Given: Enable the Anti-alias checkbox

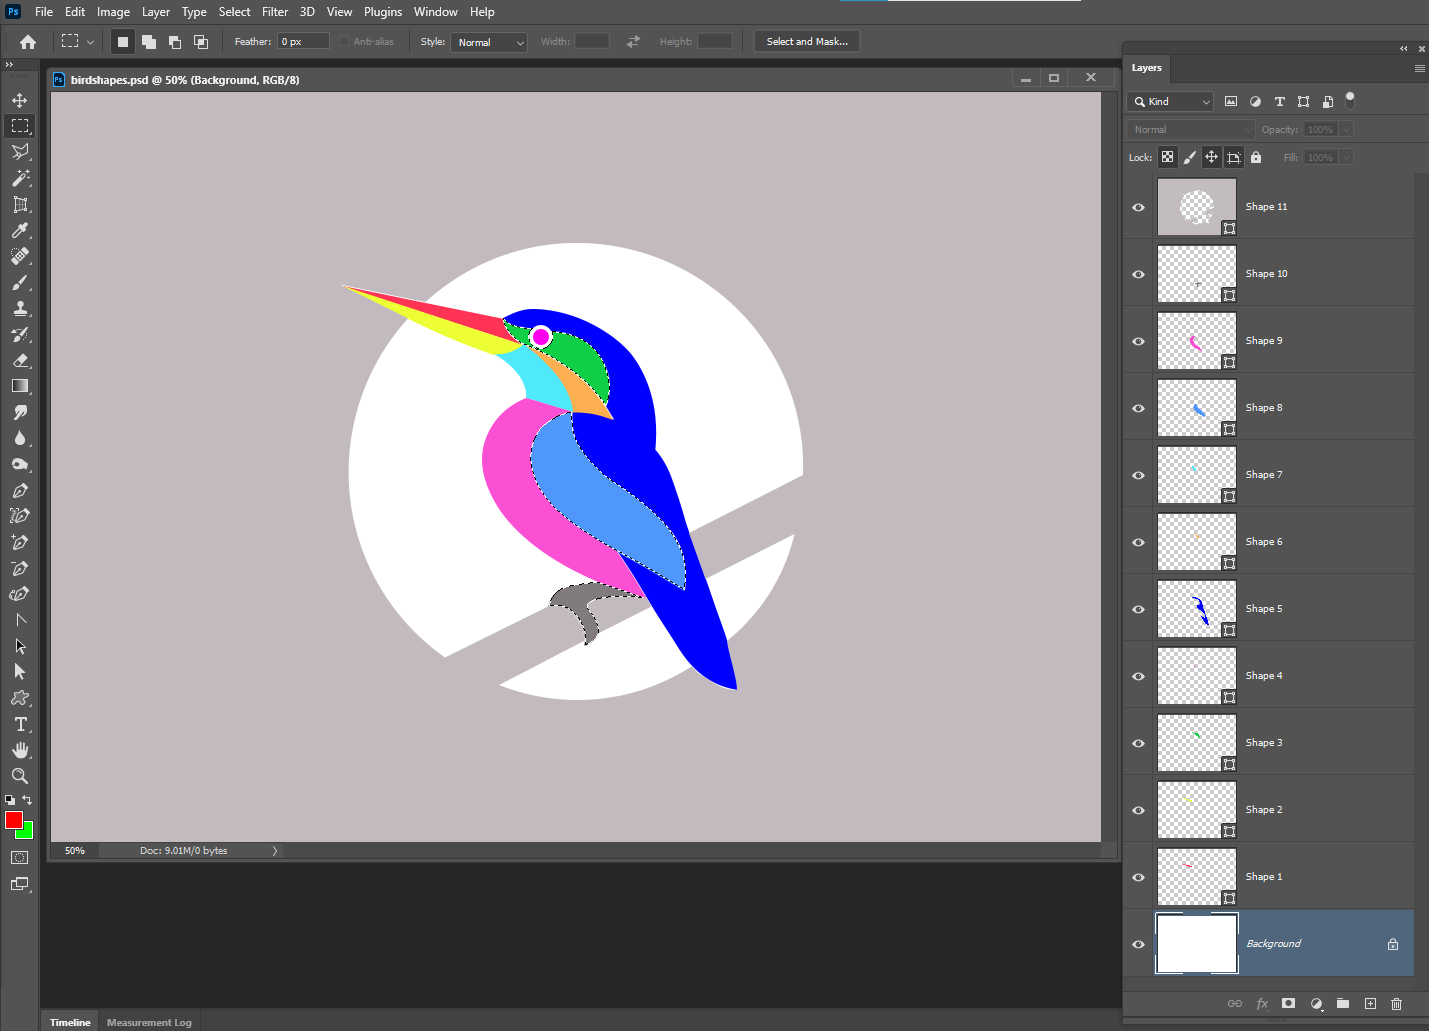Looking at the screenshot, I should tap(343, 41).
